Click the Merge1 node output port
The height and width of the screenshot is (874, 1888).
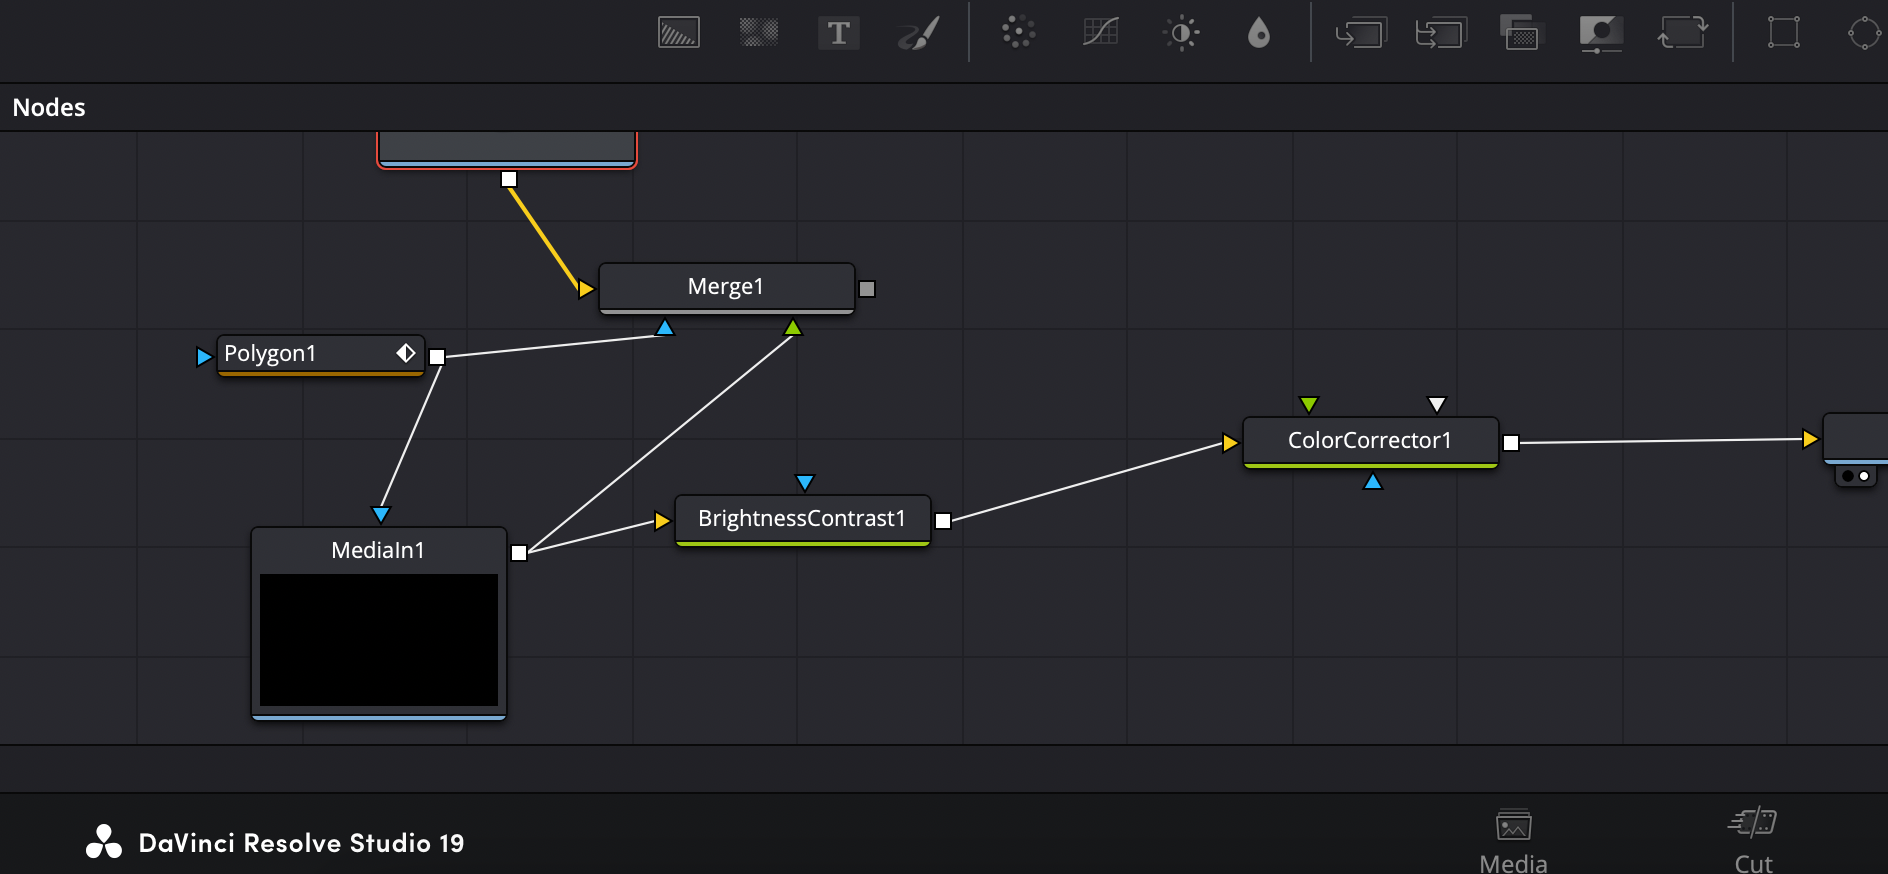point(867,289)
